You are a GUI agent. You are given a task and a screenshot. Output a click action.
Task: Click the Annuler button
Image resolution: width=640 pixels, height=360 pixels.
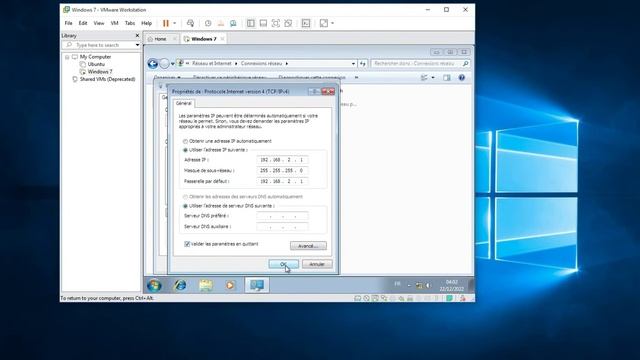tap(317, 264)
